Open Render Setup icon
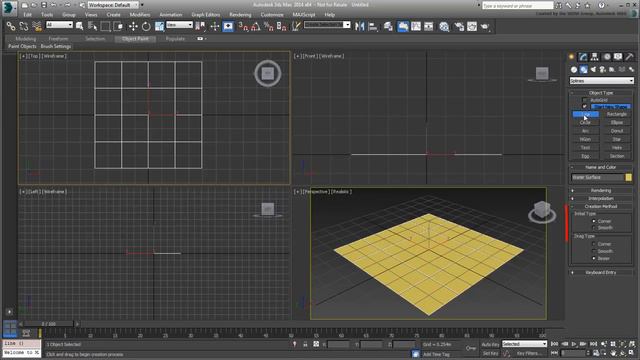This screenshot has height=360, width=640. 459,27
